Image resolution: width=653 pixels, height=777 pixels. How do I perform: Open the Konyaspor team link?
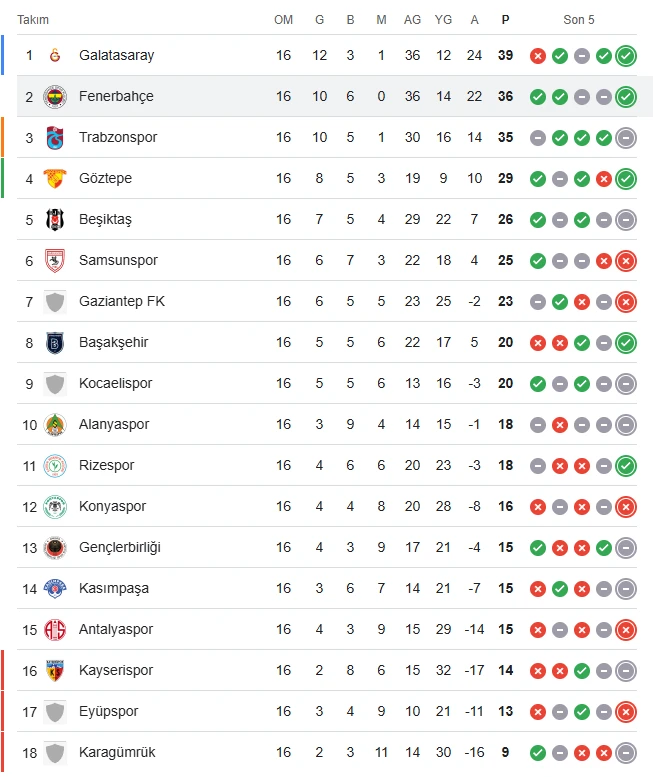[112, 507]
